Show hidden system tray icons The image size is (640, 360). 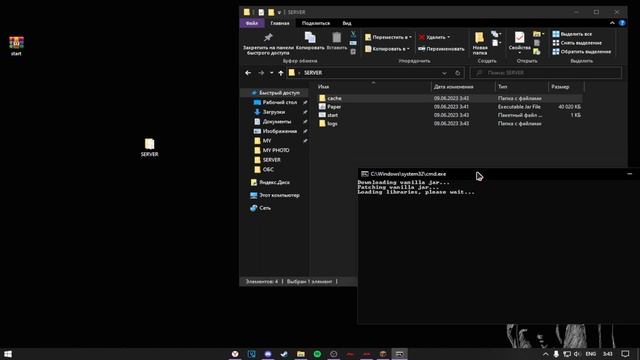545,353
